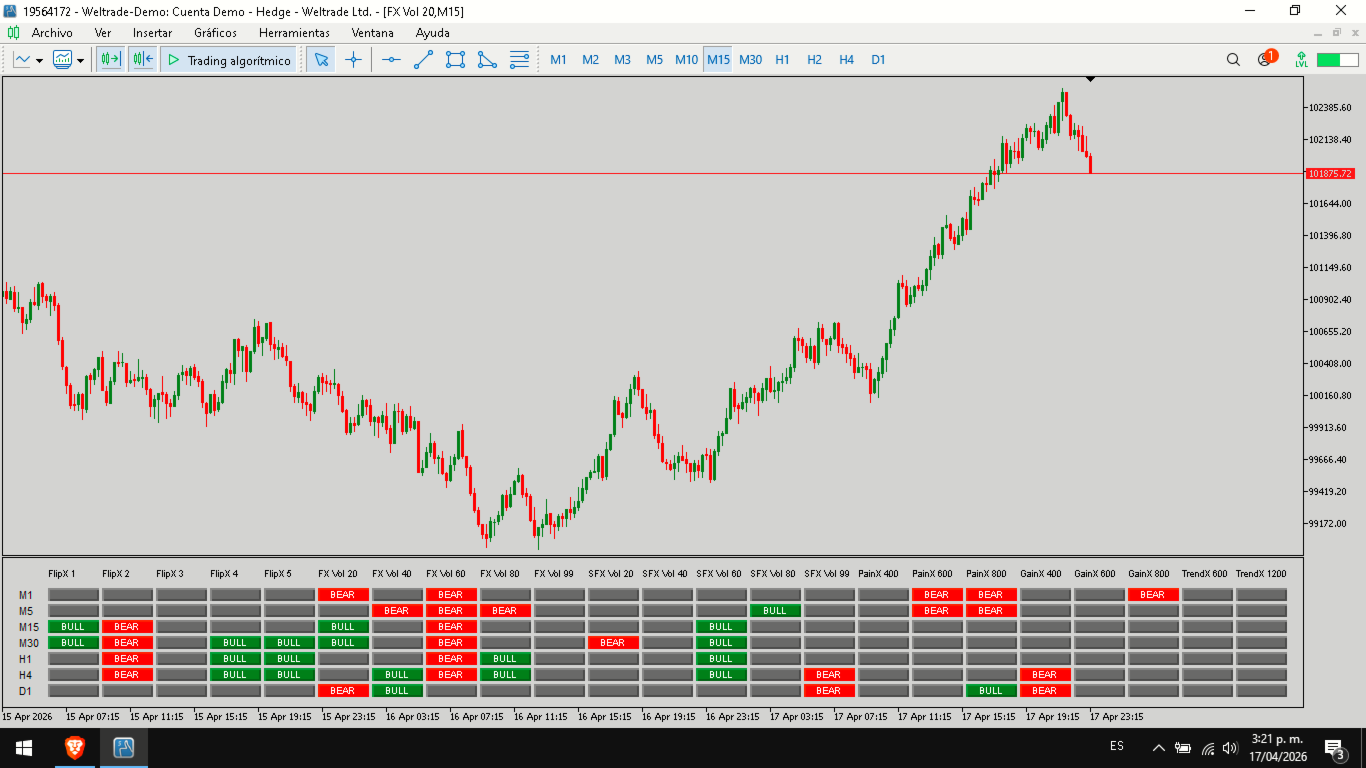Expand the indicators dropdown arrow

tap(80, 60)
